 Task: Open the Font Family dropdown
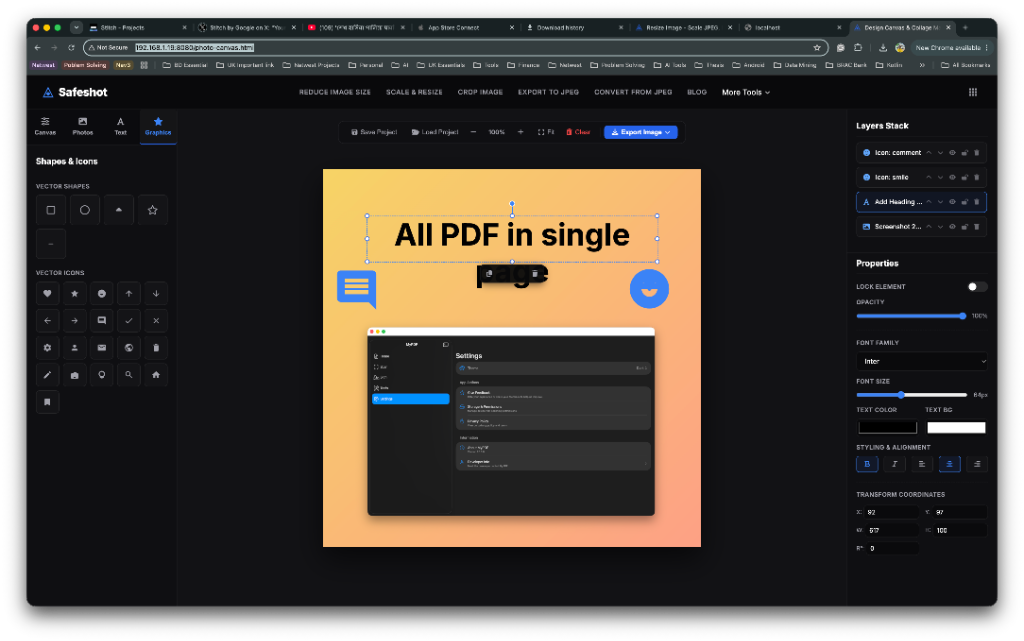(921, 362)
